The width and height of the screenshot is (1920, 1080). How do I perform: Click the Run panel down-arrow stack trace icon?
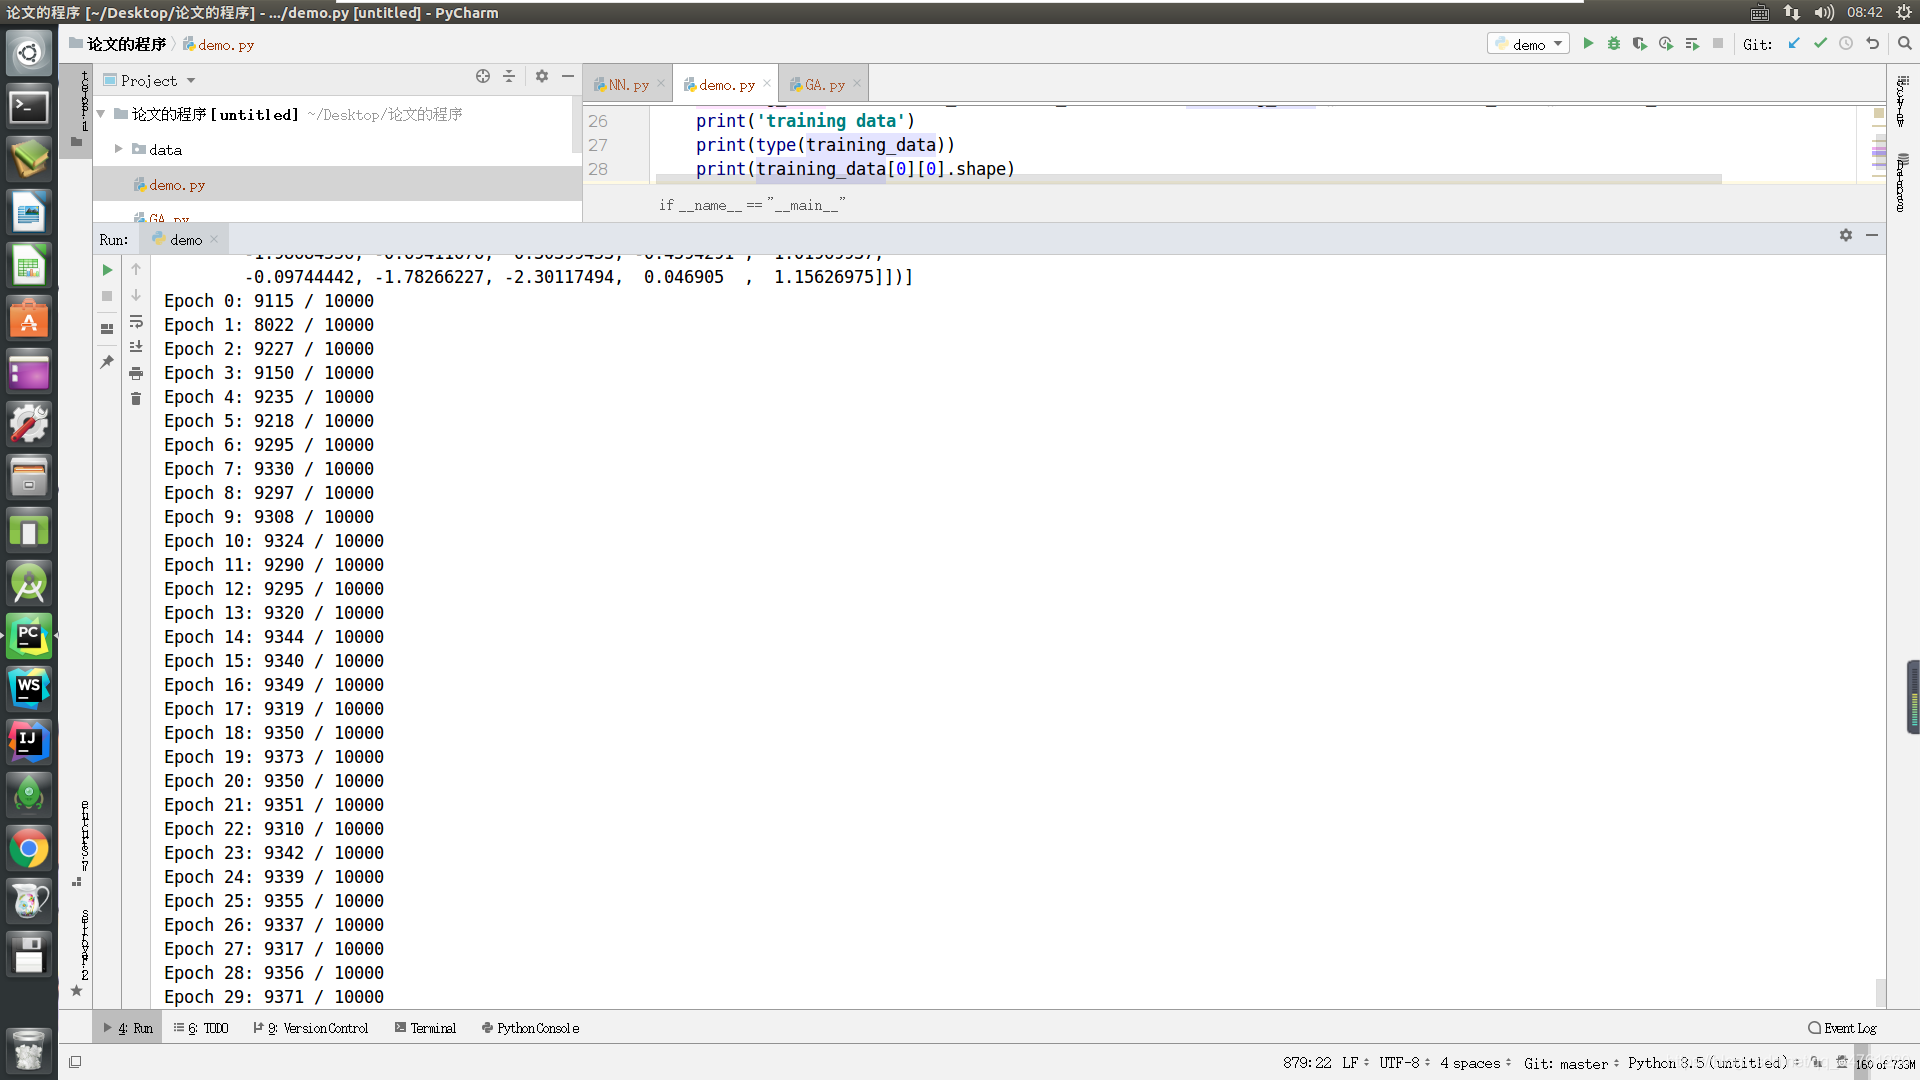[136, 296]
